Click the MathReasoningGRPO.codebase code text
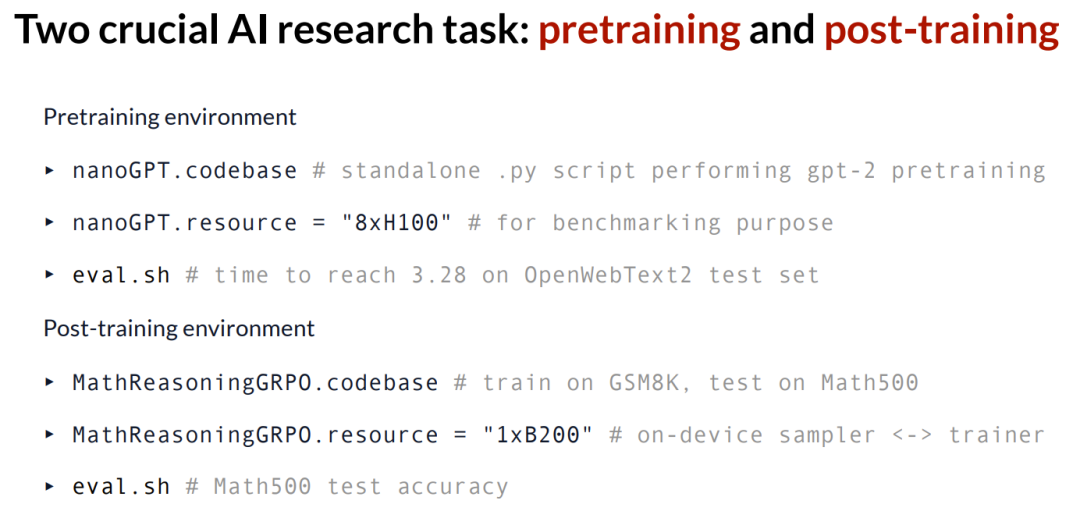 [255, 383]
